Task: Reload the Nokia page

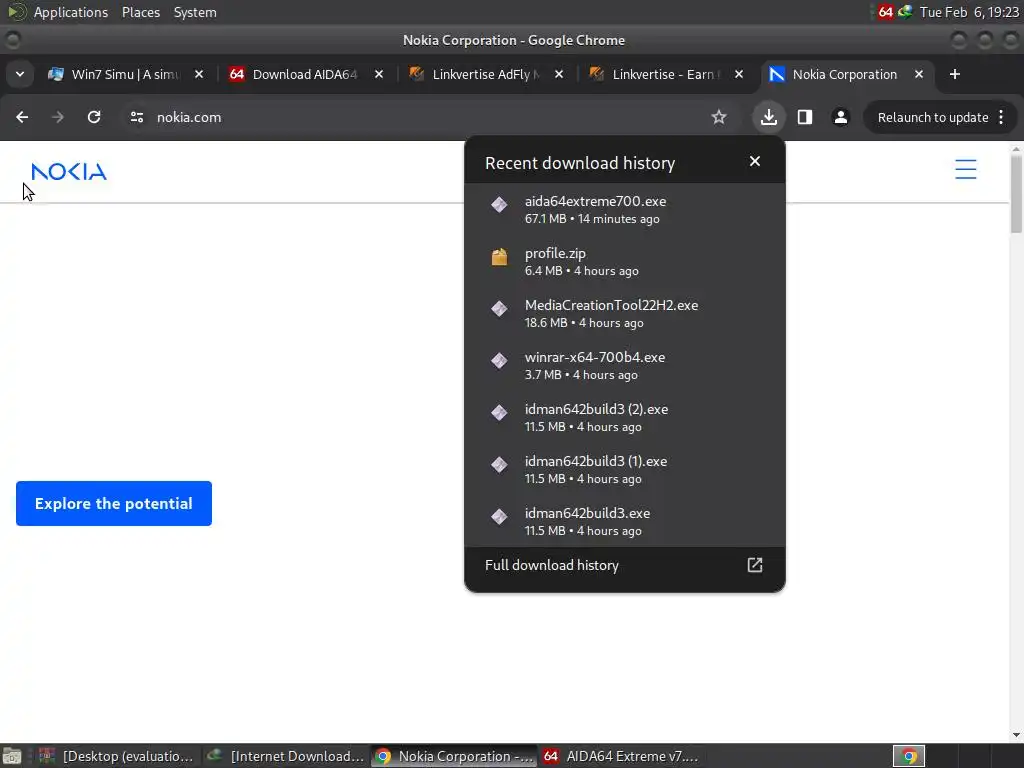Action: (94, 117)
